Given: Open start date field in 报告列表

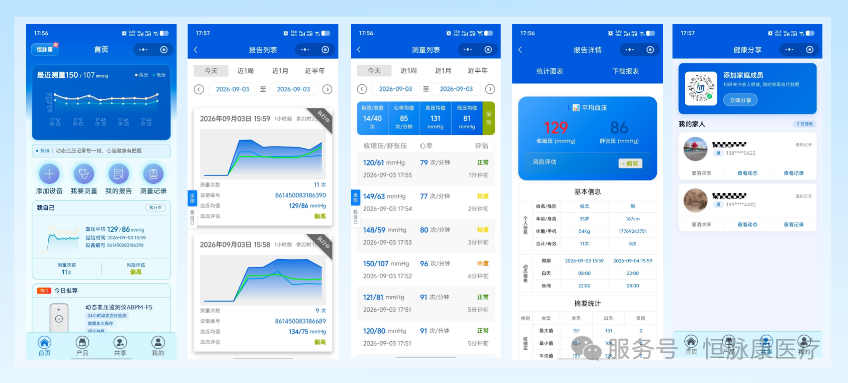Looking at the screenshot, I should click(x=233, y=89).
